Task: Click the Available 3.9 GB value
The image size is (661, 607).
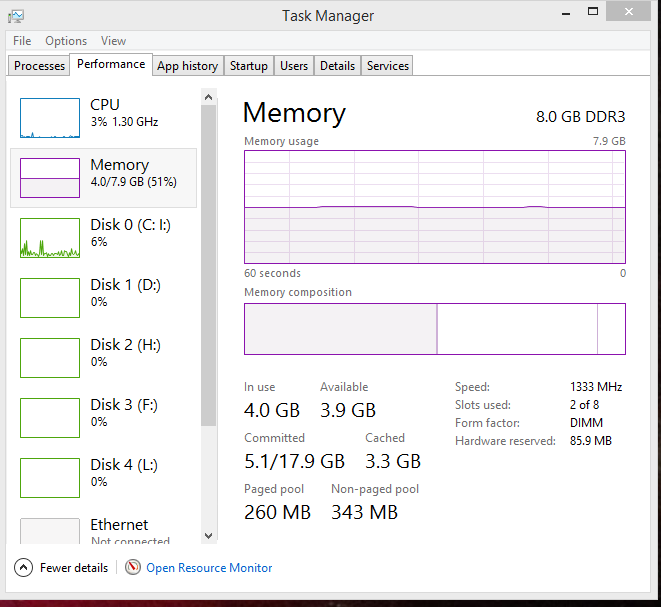Action: (348, 410)
